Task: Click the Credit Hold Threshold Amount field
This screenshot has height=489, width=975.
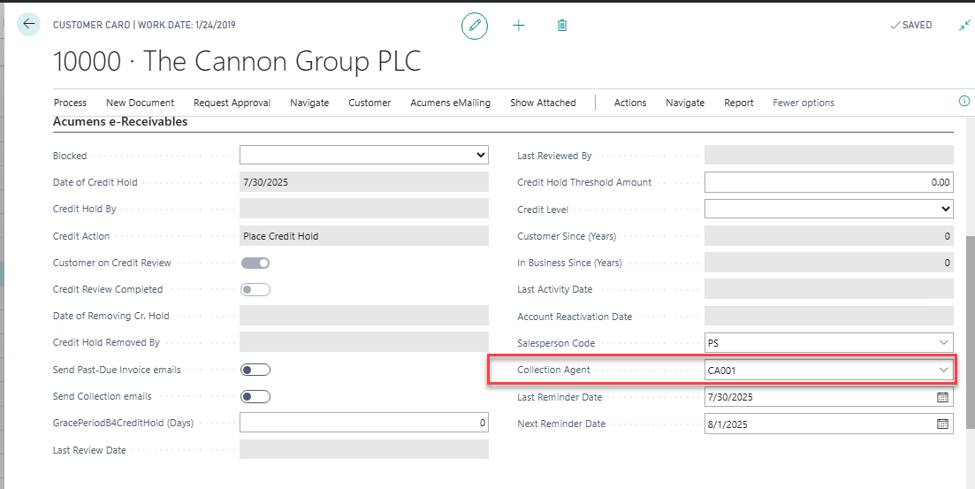Action: (x=829, y=182)
